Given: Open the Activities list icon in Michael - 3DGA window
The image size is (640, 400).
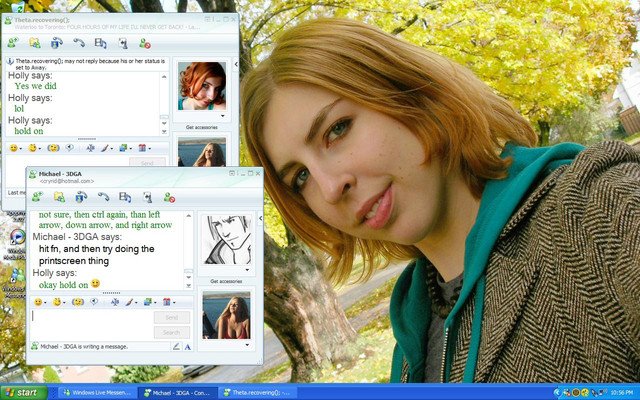Looking at the screenshot, I should (x=125, y=197).
